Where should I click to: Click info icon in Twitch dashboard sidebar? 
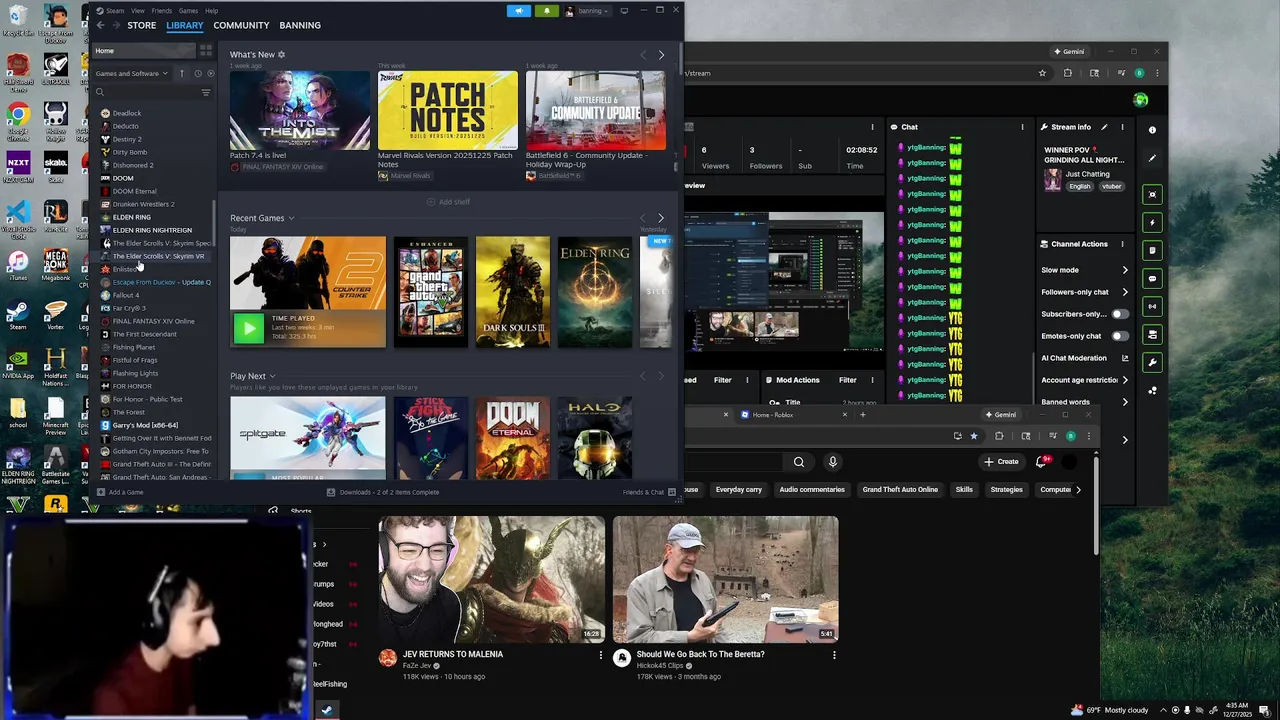[x=1152, y=130]
